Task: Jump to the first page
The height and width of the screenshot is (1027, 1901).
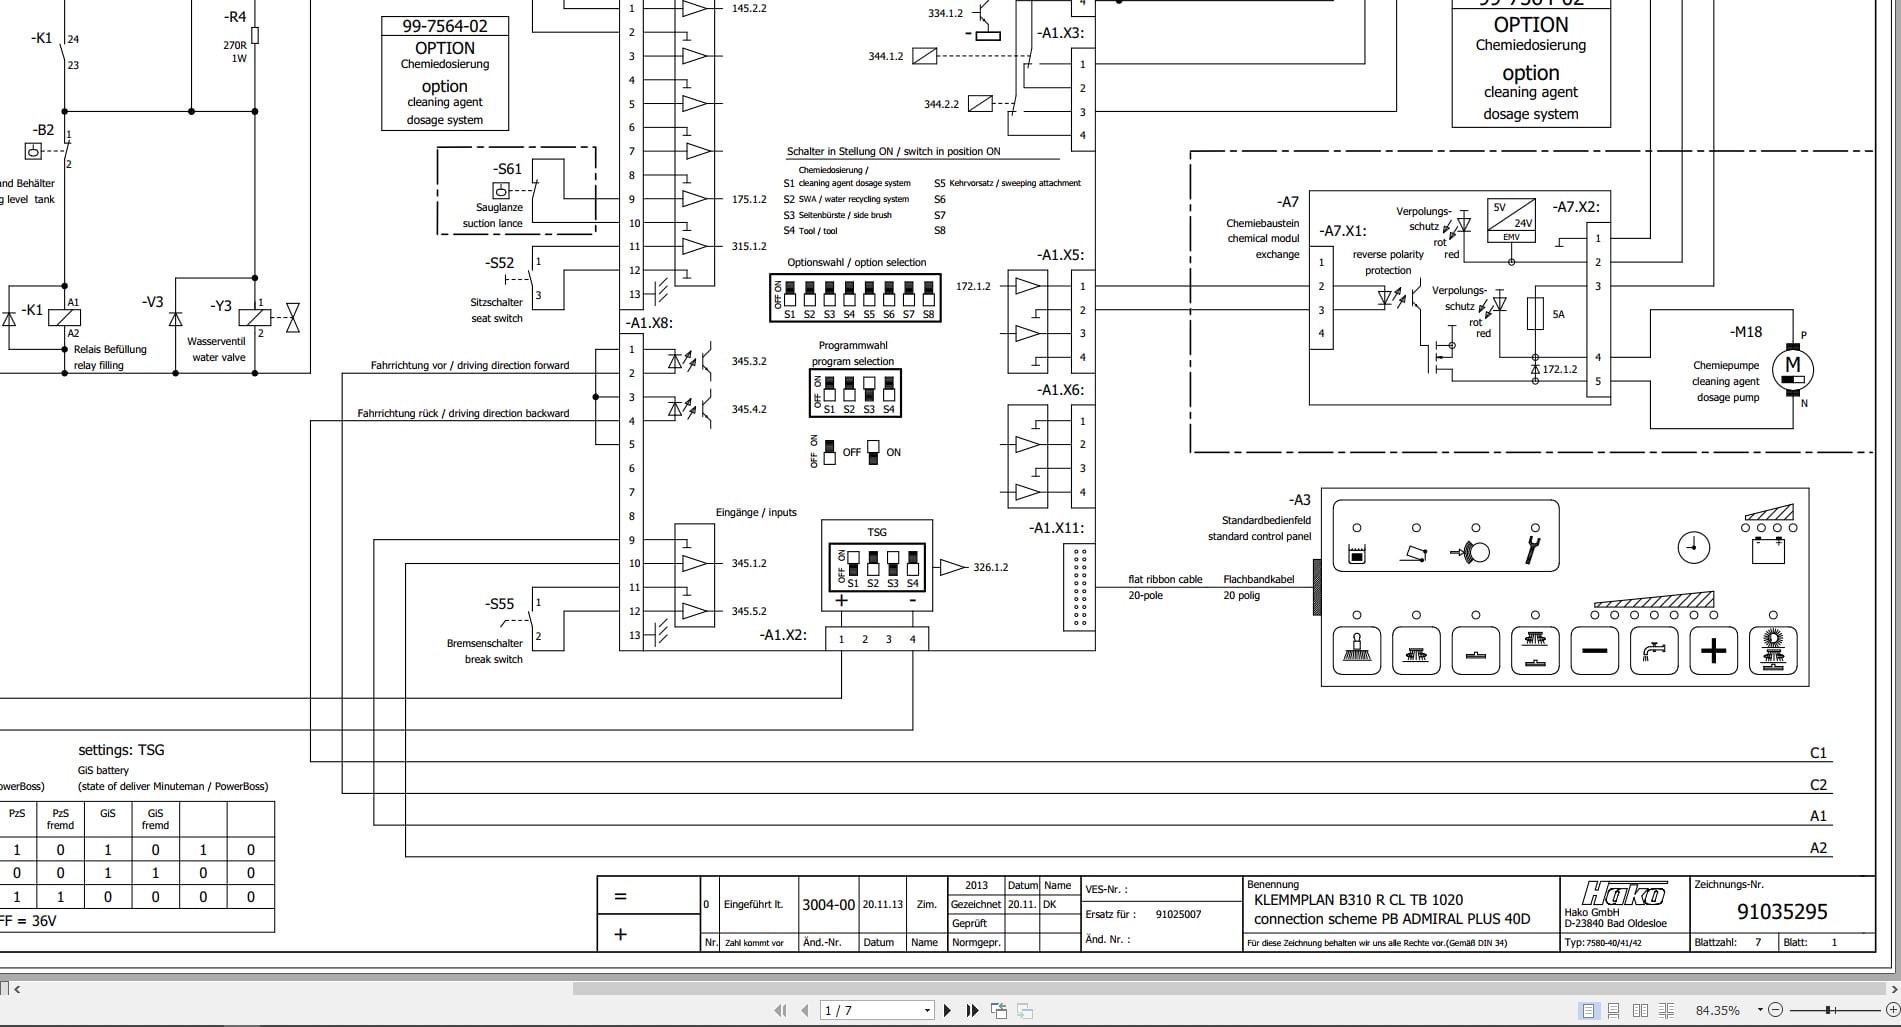Action: point(780,1010)
